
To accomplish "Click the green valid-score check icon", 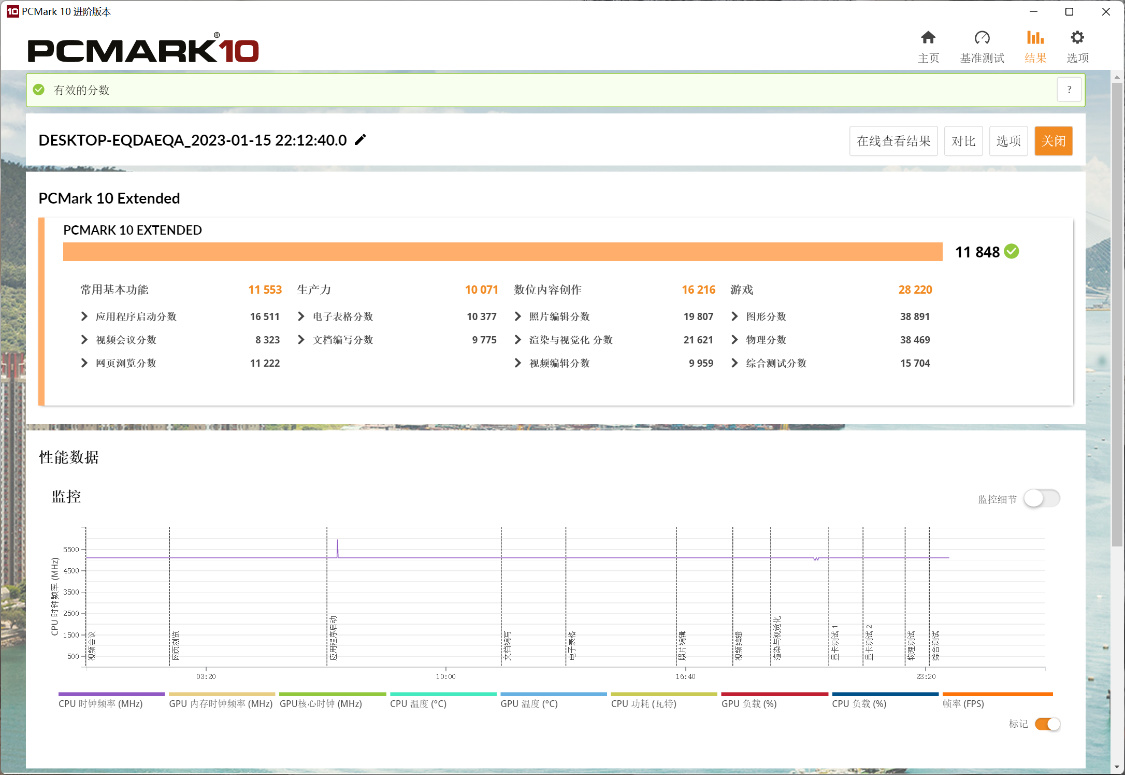I will tap(39, 90).
